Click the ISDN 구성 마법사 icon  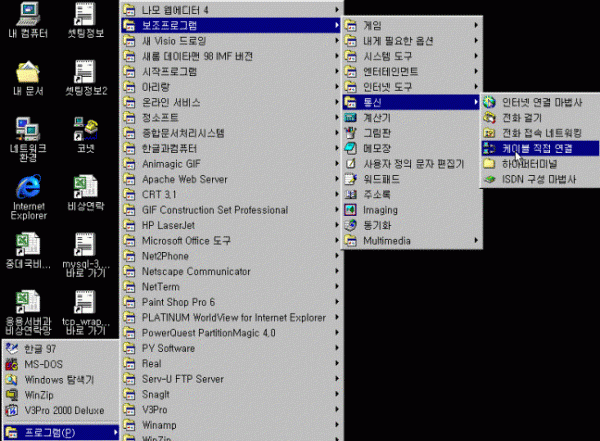point(489,179)
